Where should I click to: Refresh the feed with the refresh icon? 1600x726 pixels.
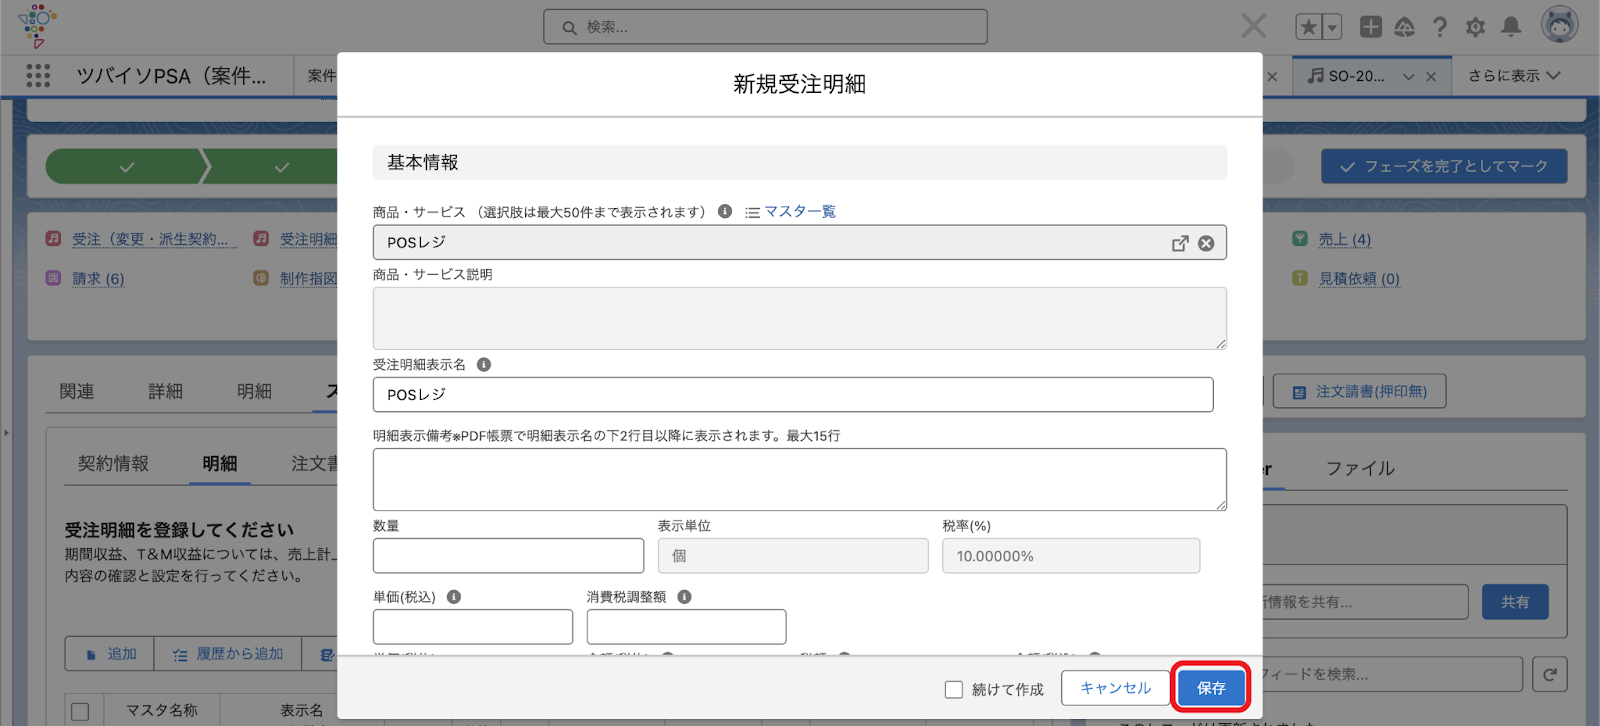(x=1550, y=675)
